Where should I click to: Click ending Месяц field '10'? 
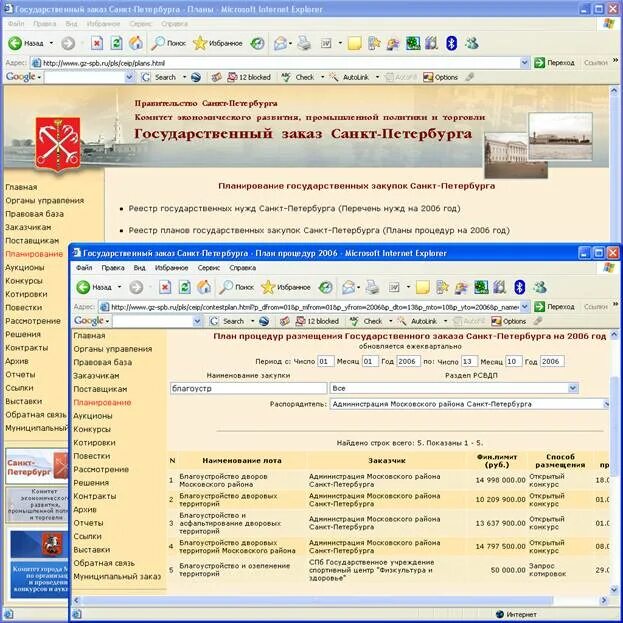tap(513, 362)
